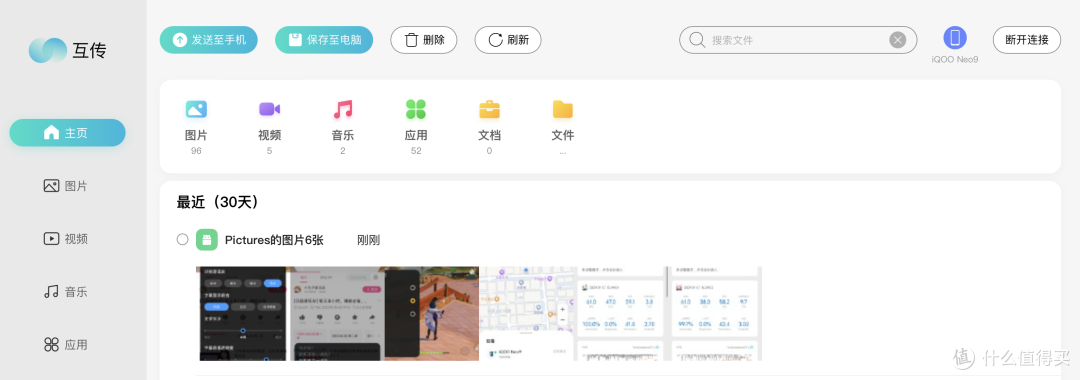Open the game scene screenshot thumbnail
Screen dimensions: 1080x380
pos(432,313)
